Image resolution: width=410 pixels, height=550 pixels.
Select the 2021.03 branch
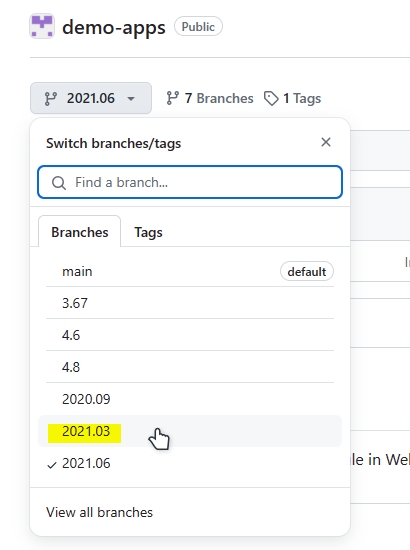click(190, 431)
